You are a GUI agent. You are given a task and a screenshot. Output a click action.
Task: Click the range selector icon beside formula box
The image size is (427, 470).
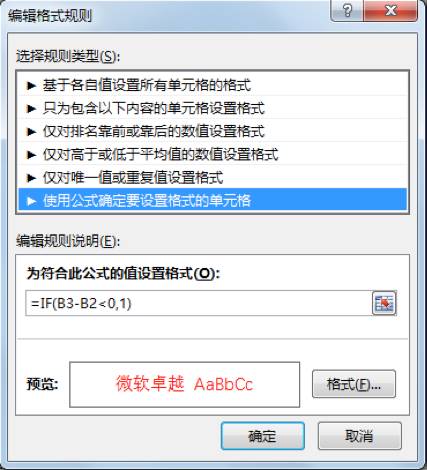click(384, 303)
